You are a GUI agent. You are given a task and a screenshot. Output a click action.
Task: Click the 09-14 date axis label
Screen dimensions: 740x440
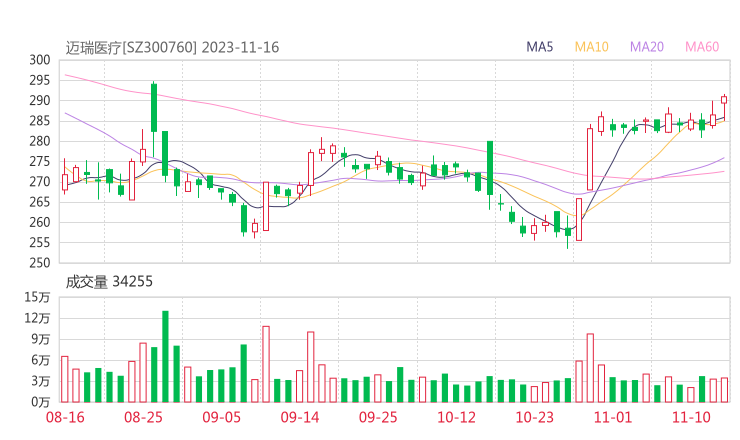coord(300,417)
